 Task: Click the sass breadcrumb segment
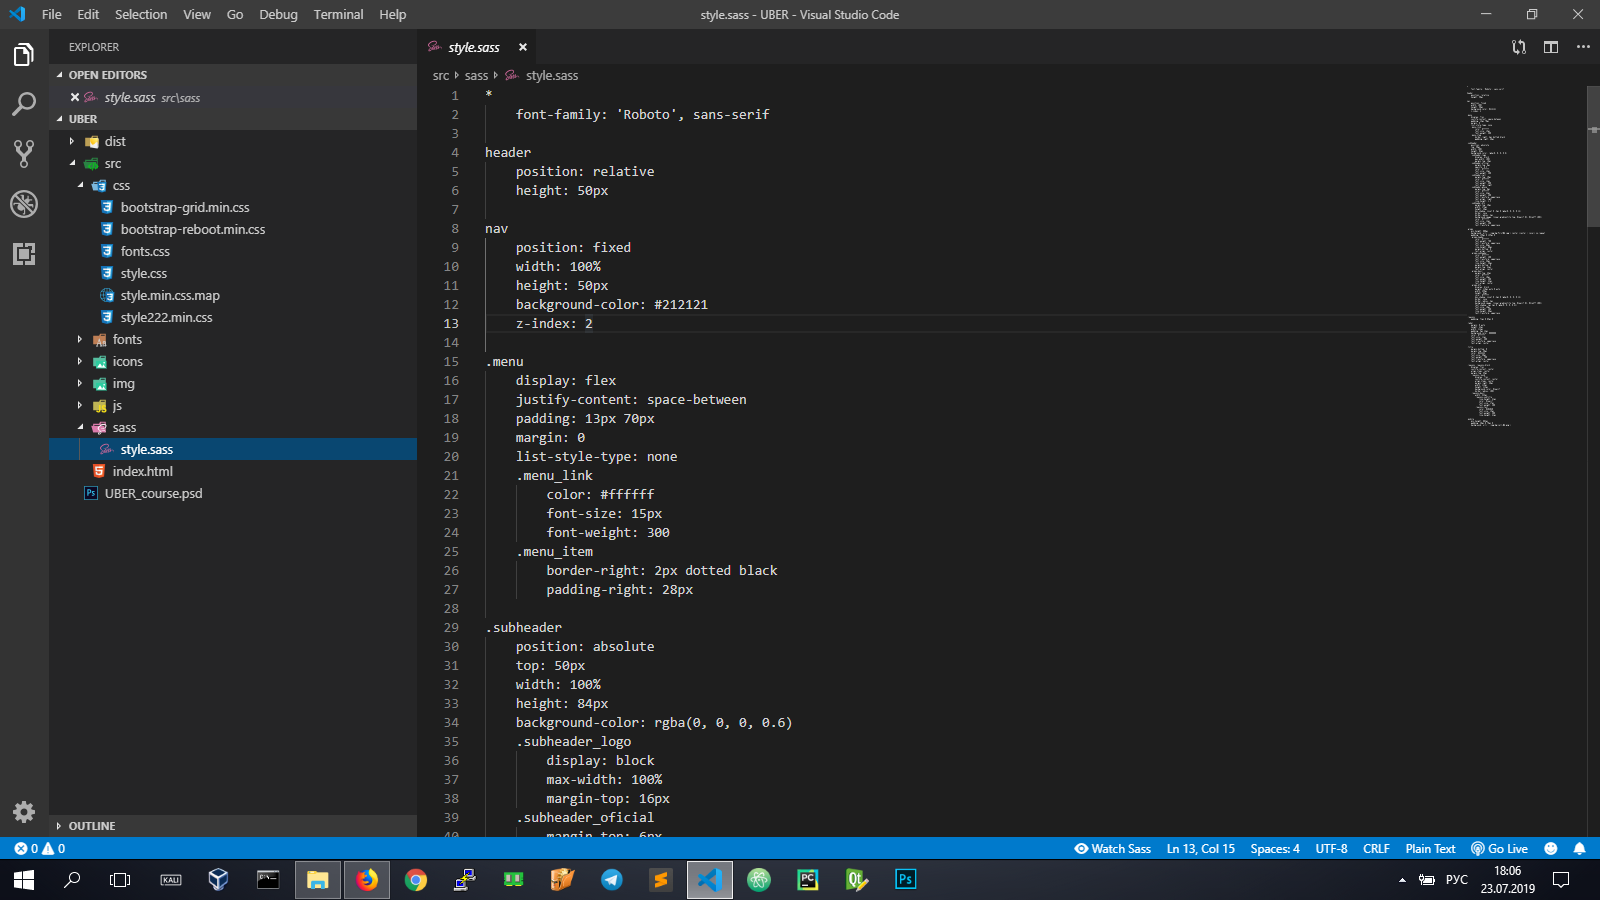476,75
